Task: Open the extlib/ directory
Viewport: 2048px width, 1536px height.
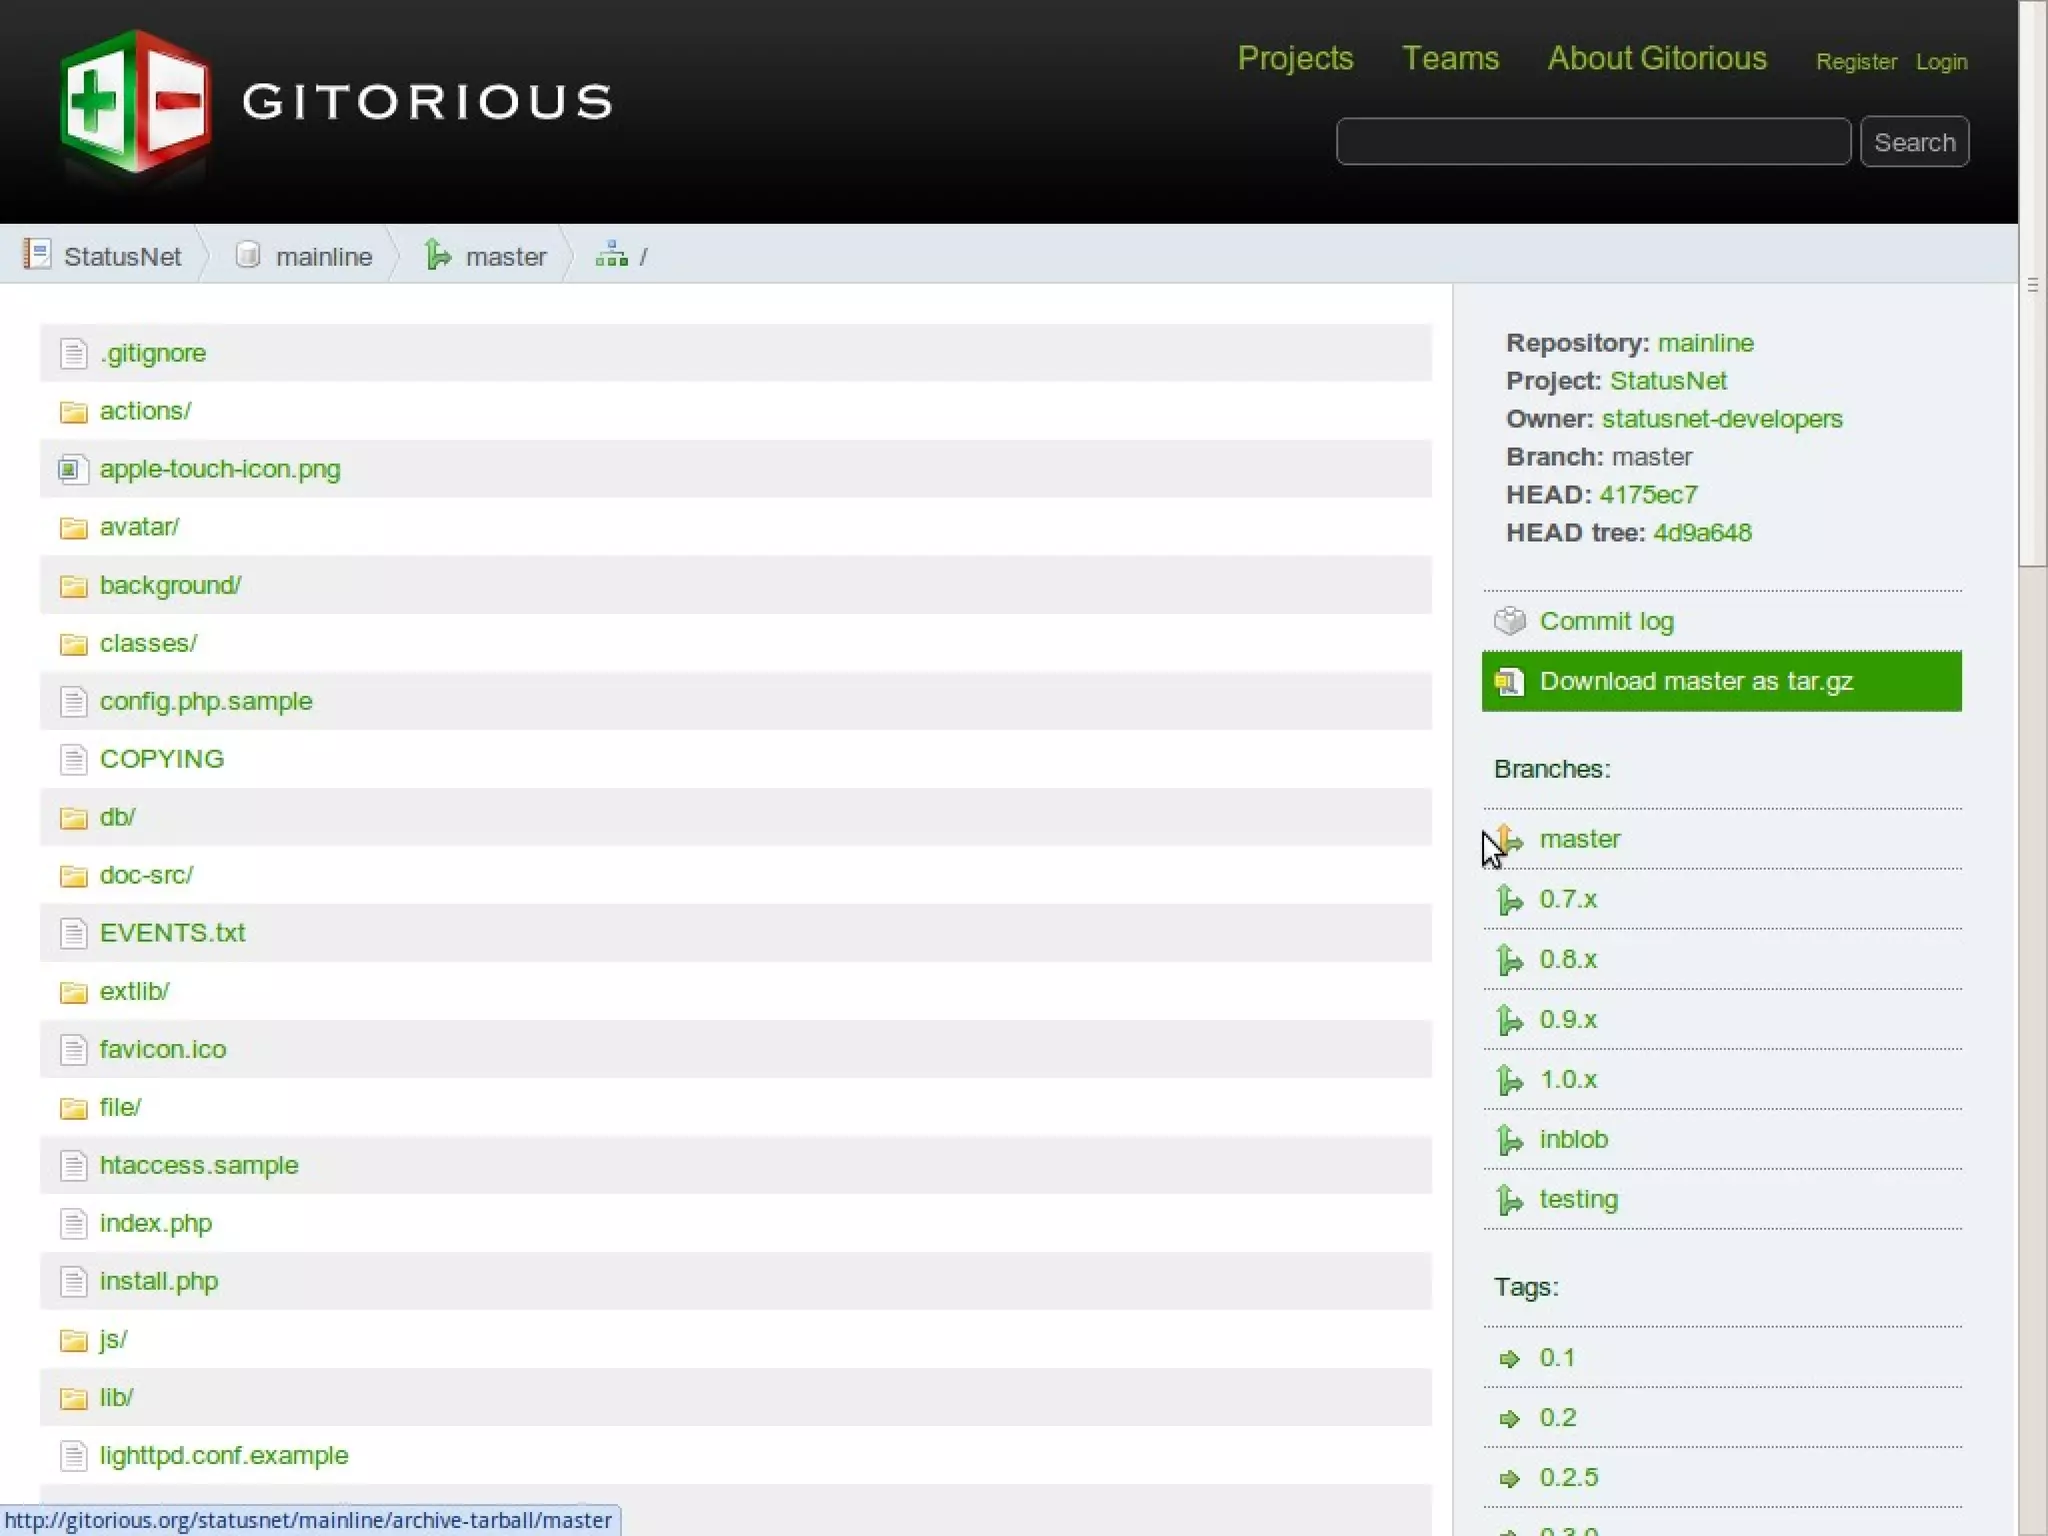Action: (x=134, y=991)
